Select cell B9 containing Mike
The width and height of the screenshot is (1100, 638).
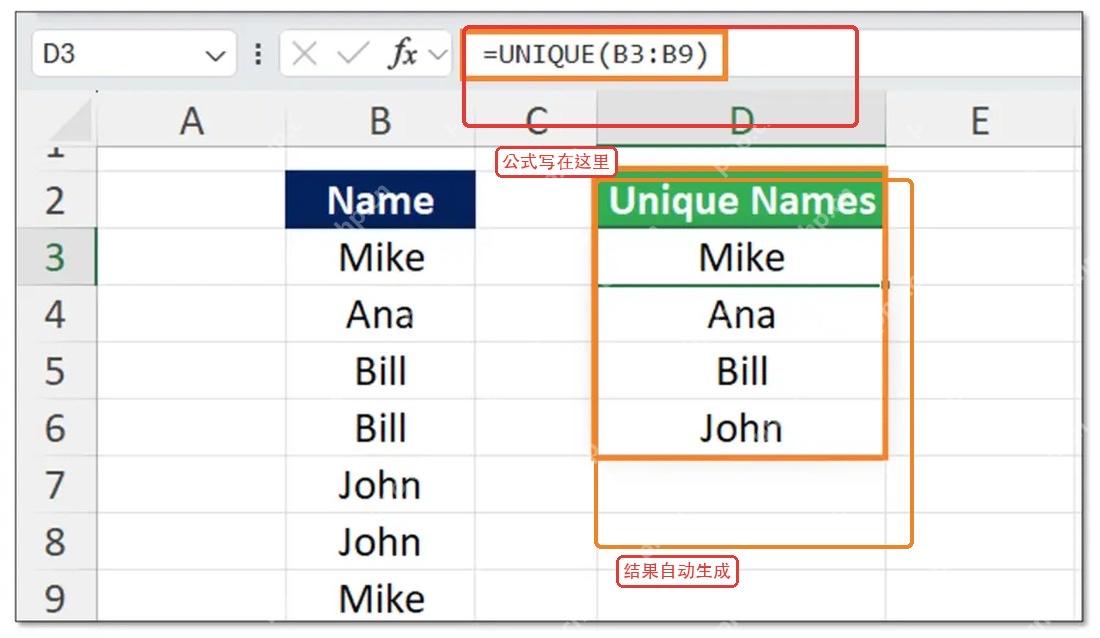pyautogui.click(x=380, y=597)
